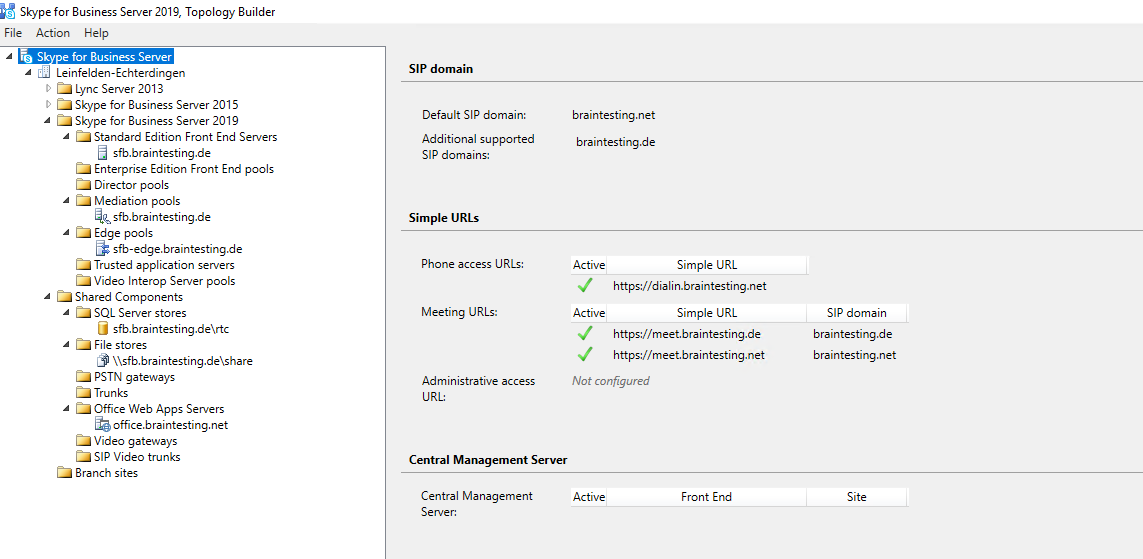Expand the Lync Server 2013 node
This screenshot has width=1143, height=559.
48,89
